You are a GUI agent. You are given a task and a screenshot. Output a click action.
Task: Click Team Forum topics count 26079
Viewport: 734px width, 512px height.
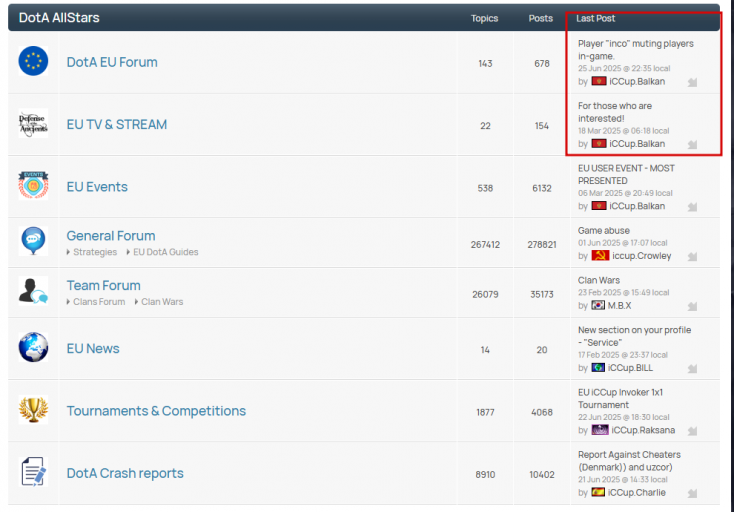(x=485, y=294)
